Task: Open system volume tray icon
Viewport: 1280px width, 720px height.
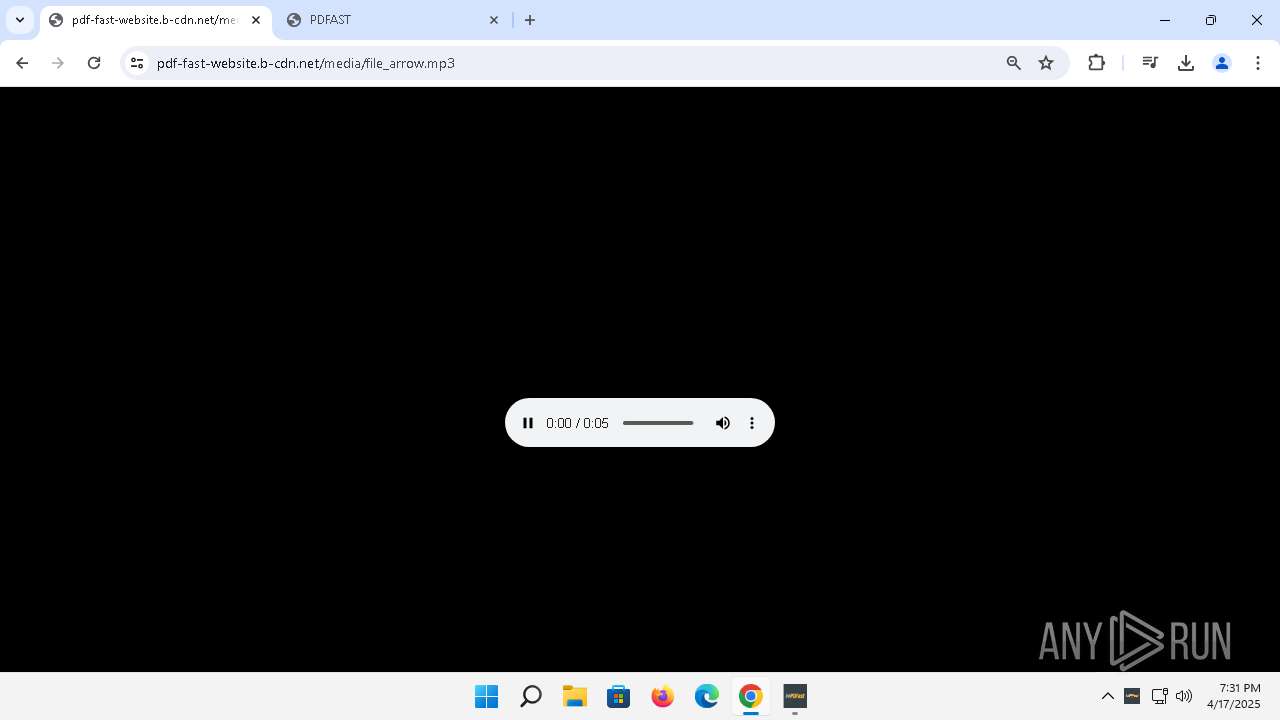Action: point(1185,696)
